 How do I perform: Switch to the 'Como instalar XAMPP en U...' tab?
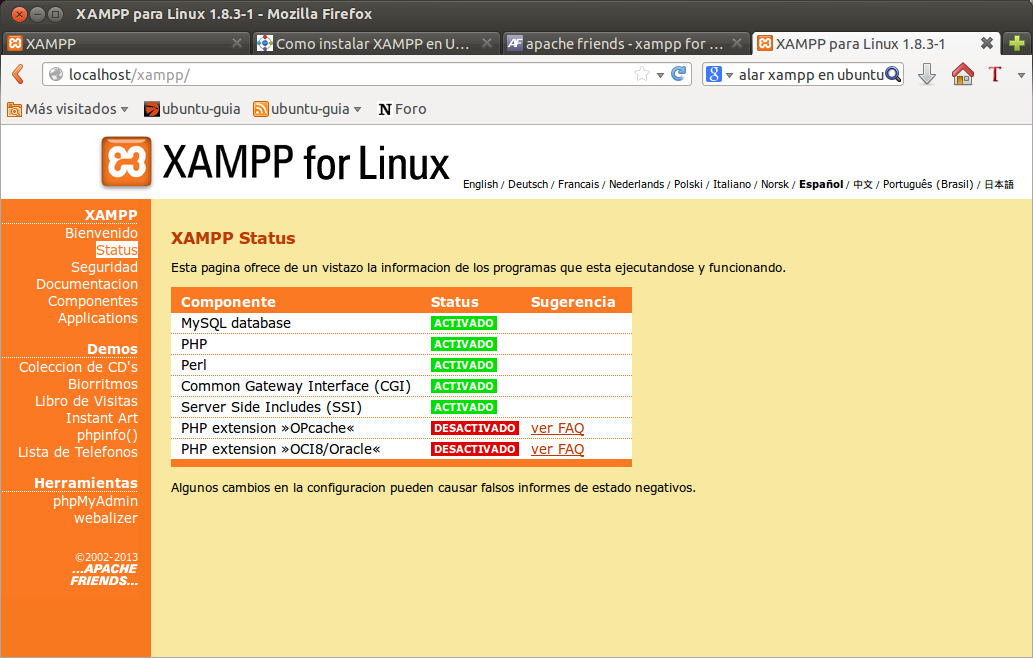click(x=375, y=43)
